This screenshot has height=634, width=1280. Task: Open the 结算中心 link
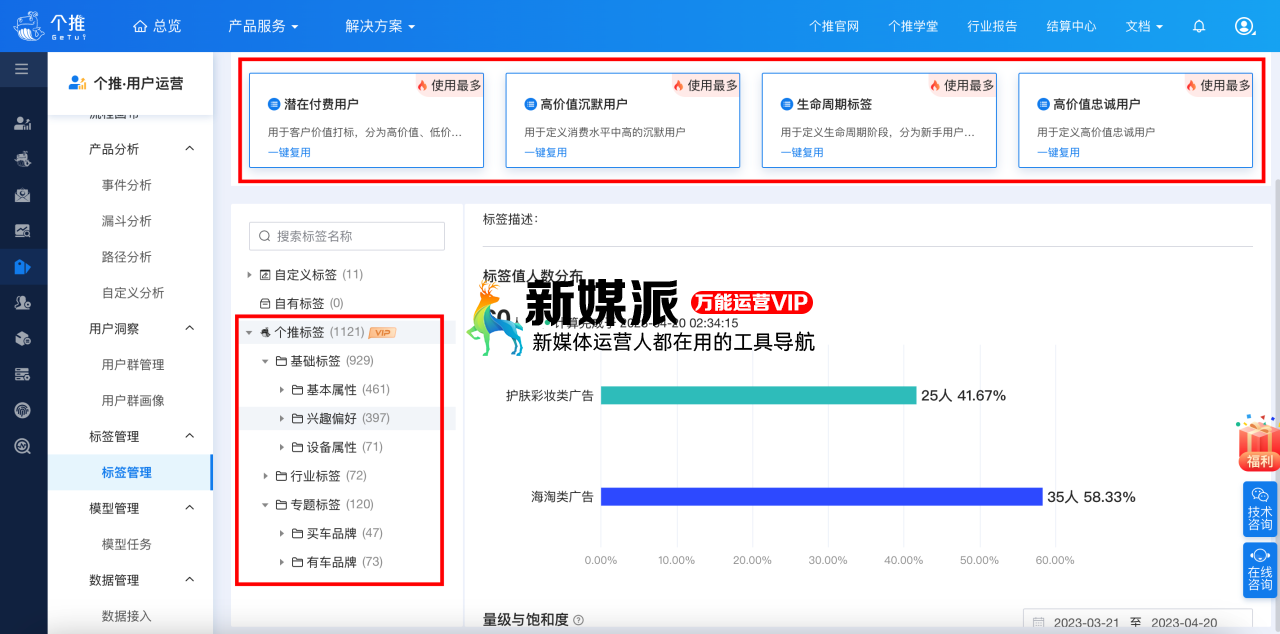(x=1071, y=26)
